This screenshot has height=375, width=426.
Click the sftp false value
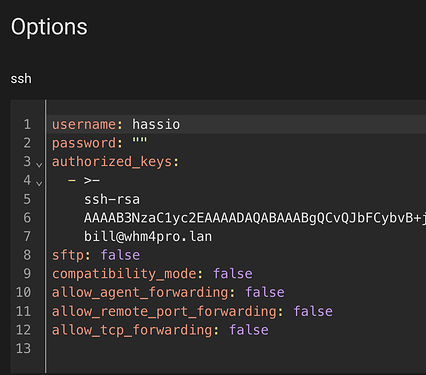tap(120, 255)
